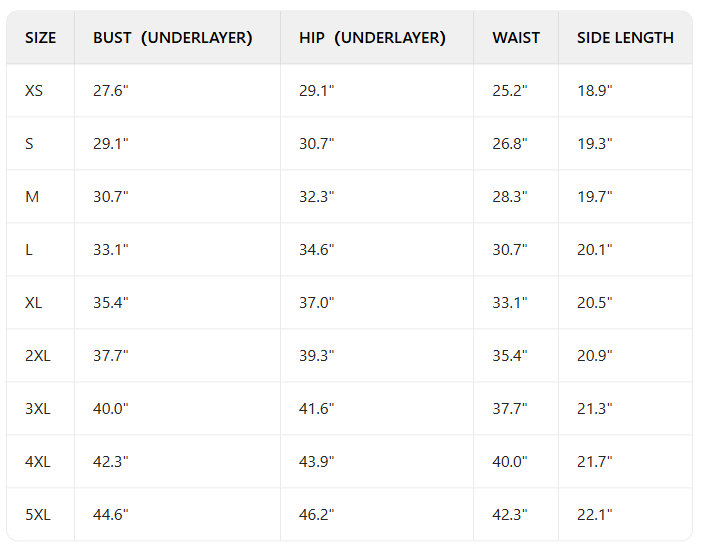Select the 5XL size row label
This screenshot has height=547, width=702.
tap(37, 515)
